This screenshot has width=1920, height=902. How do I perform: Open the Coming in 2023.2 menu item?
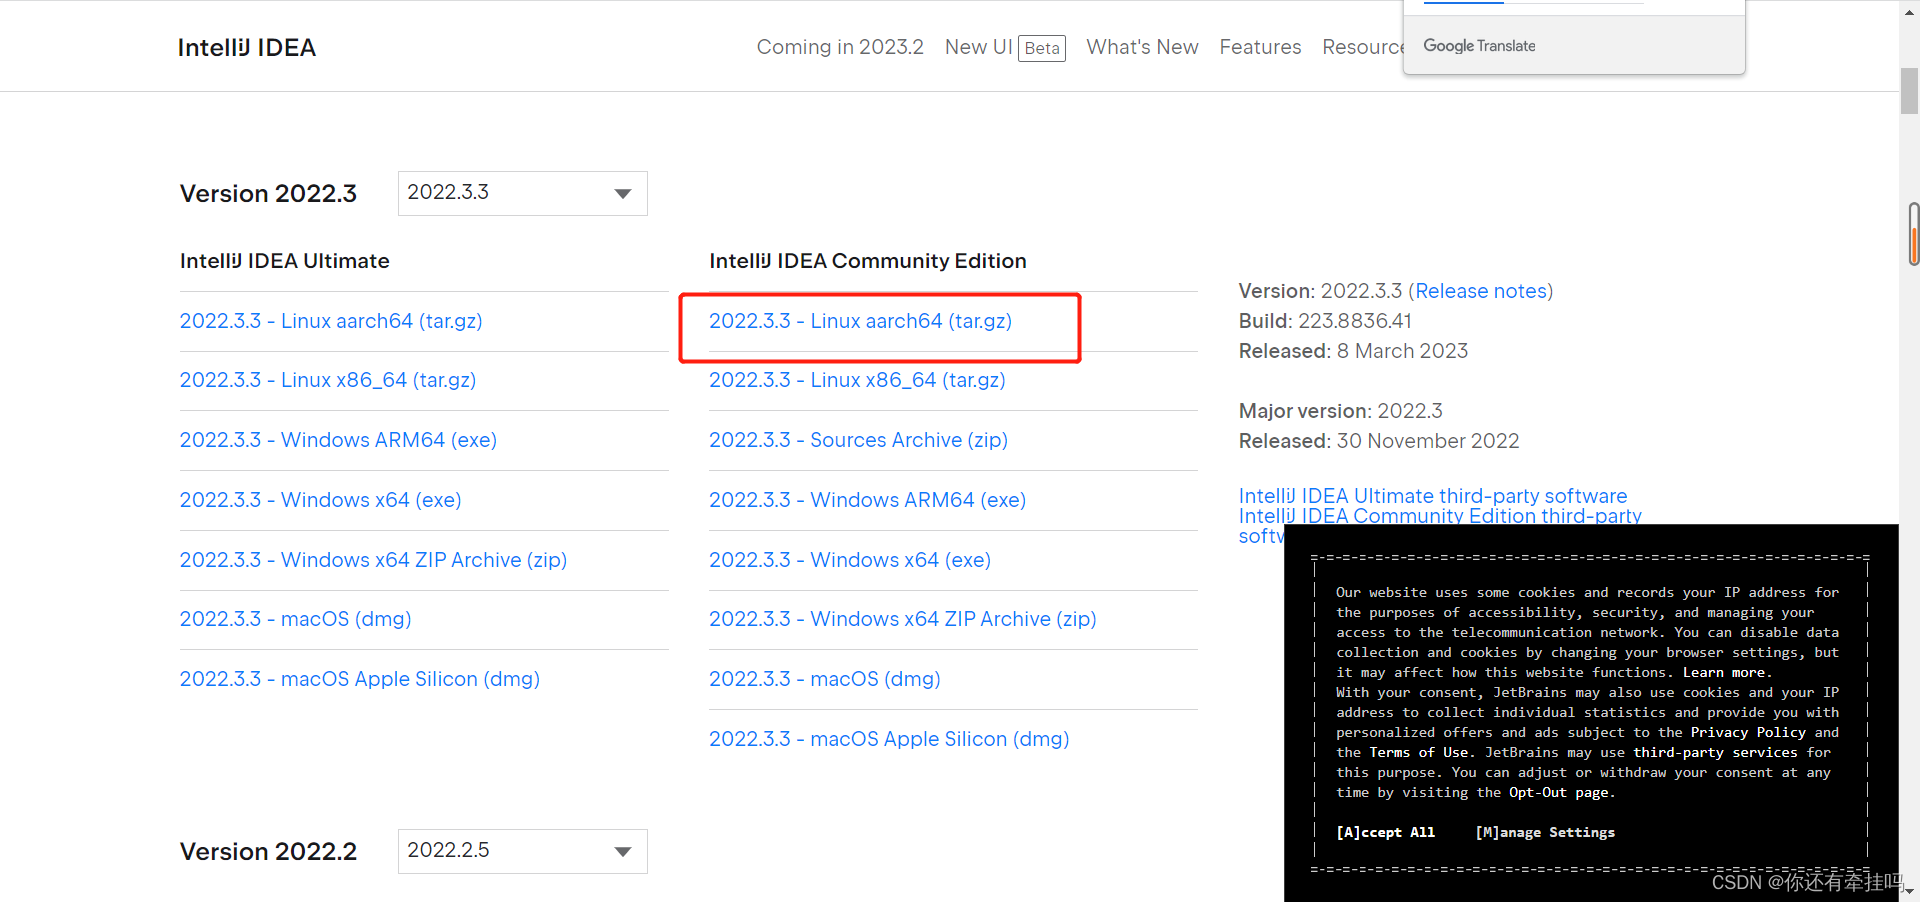click(x=840, y=47)
